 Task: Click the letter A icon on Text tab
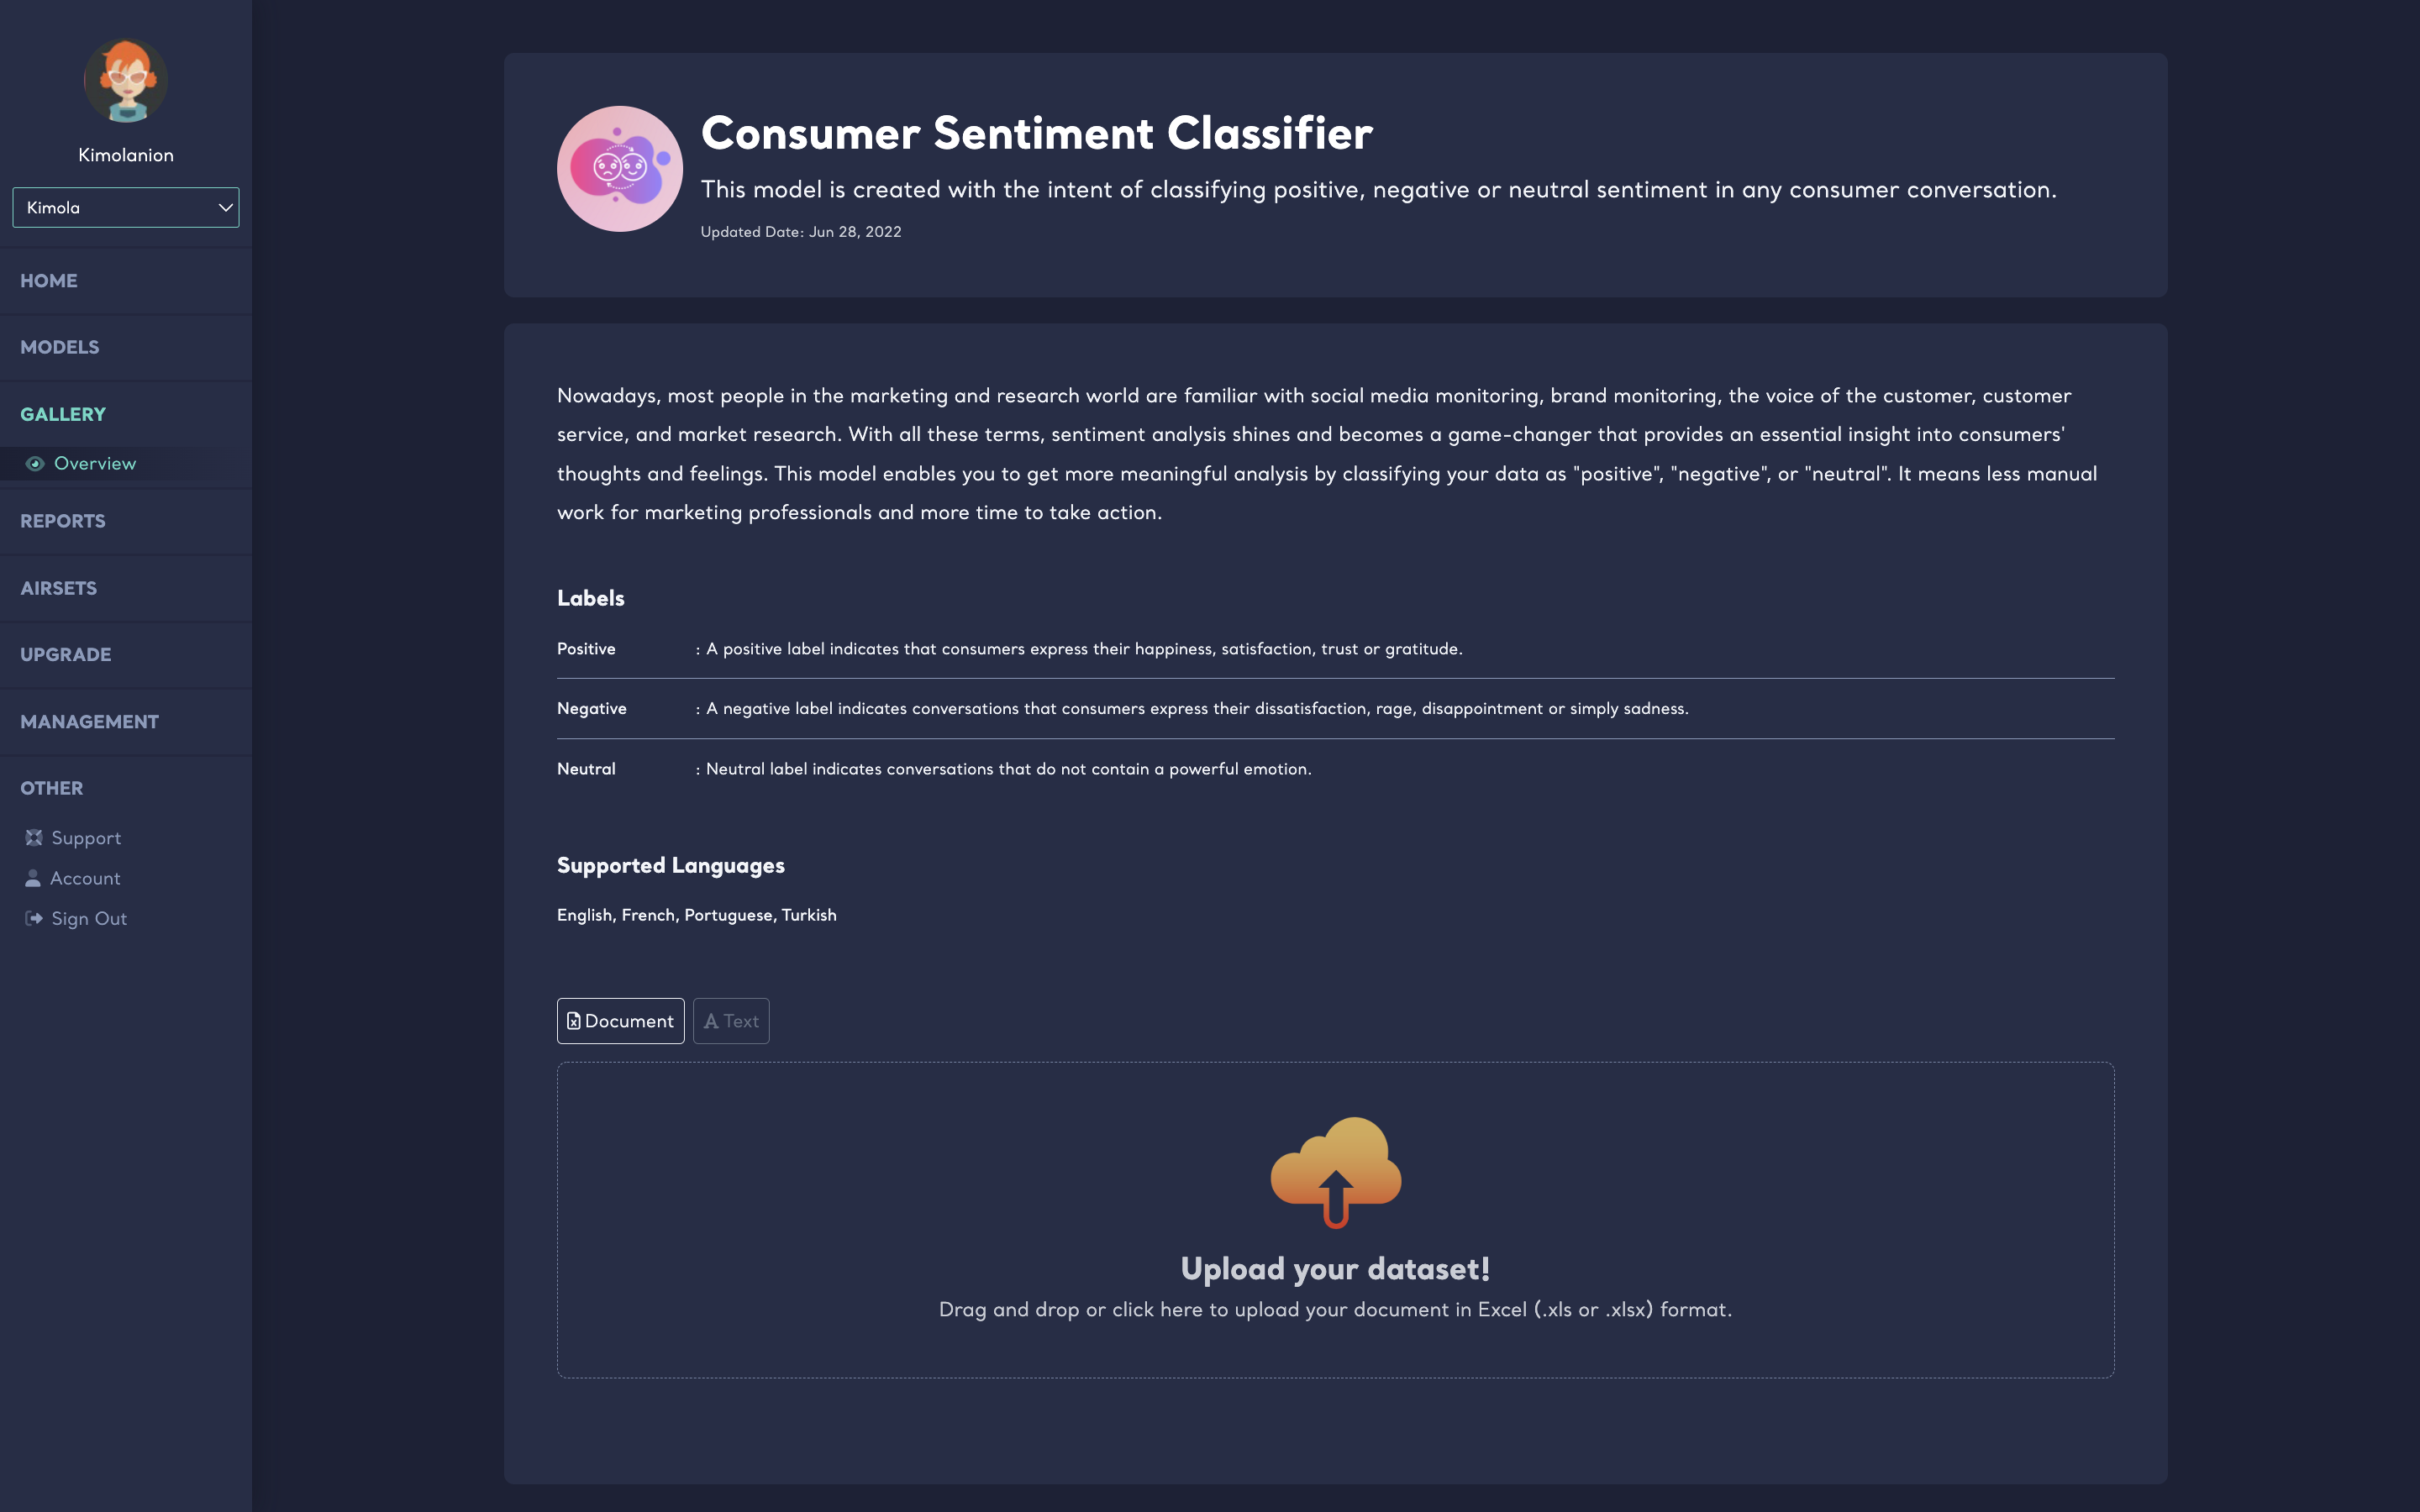[711, 1021]
